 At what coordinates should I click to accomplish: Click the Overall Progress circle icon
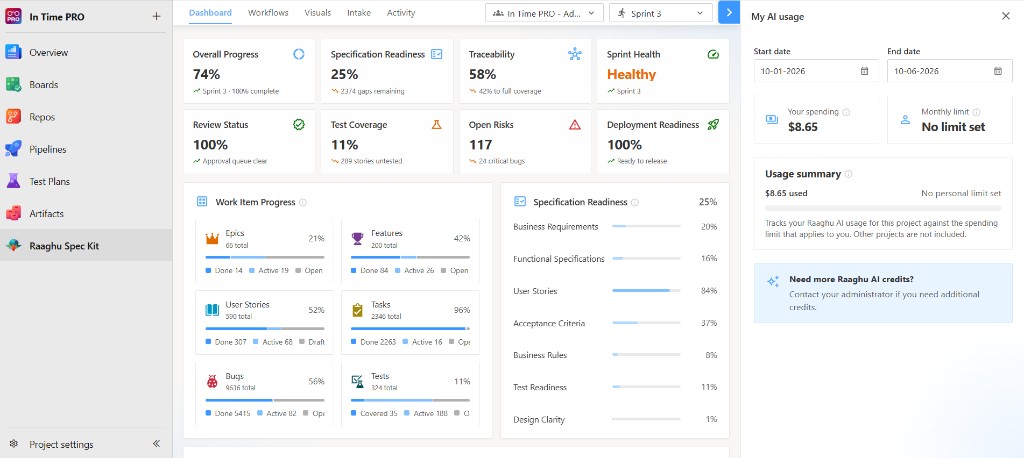pyautogui.click(x=298, y=54)
